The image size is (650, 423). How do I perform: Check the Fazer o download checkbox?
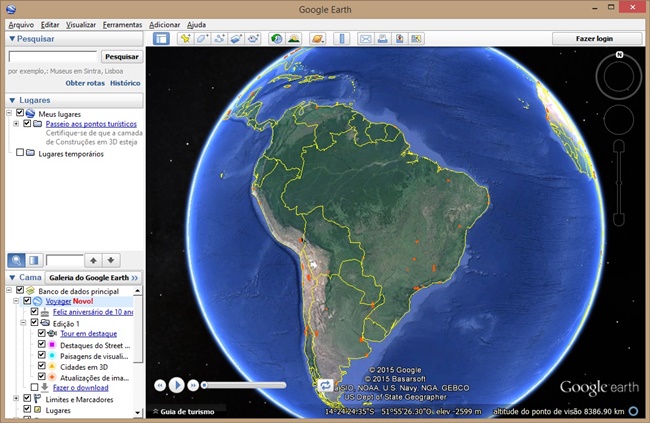point(34,387)
